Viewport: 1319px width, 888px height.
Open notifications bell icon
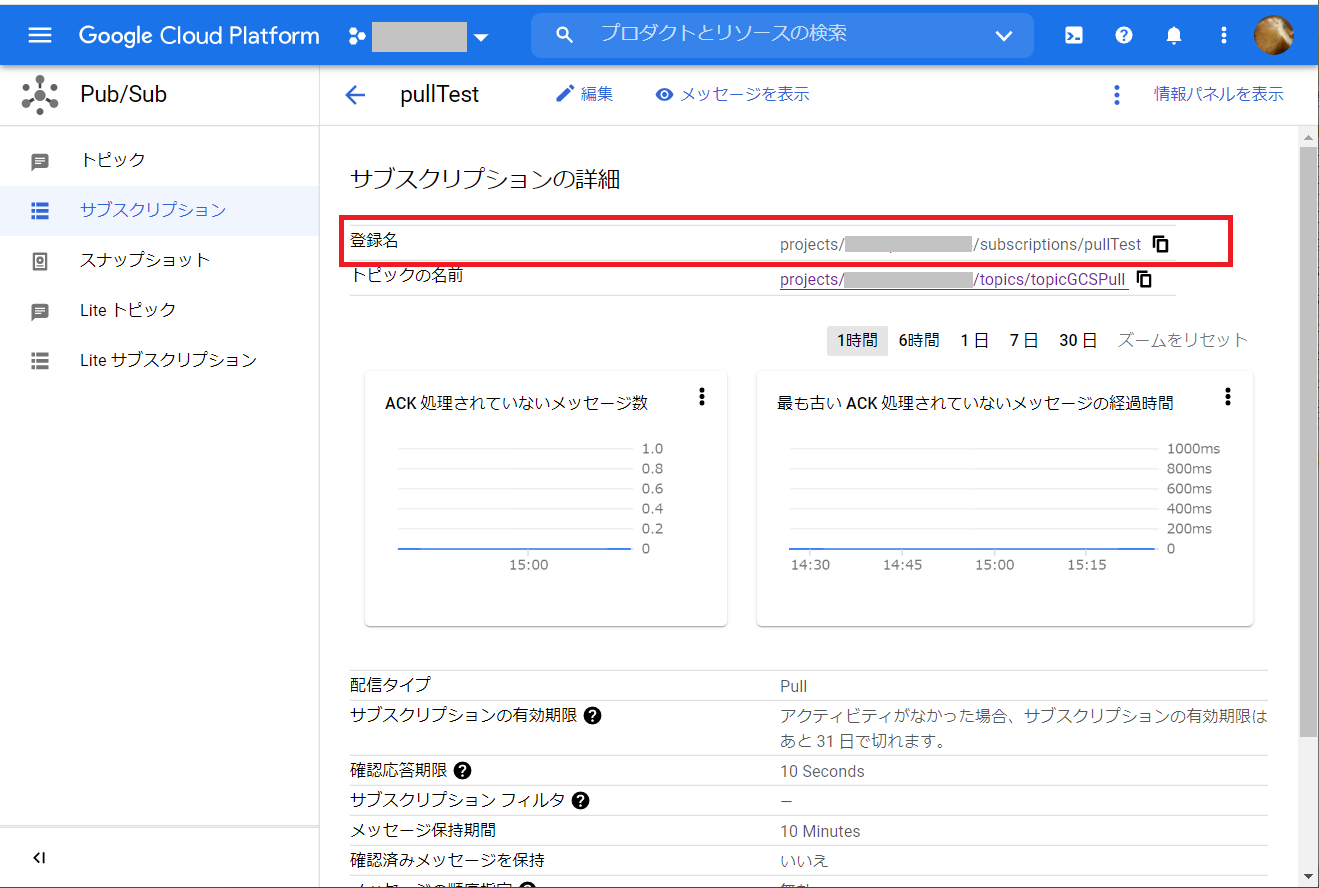pos(1174,36)
